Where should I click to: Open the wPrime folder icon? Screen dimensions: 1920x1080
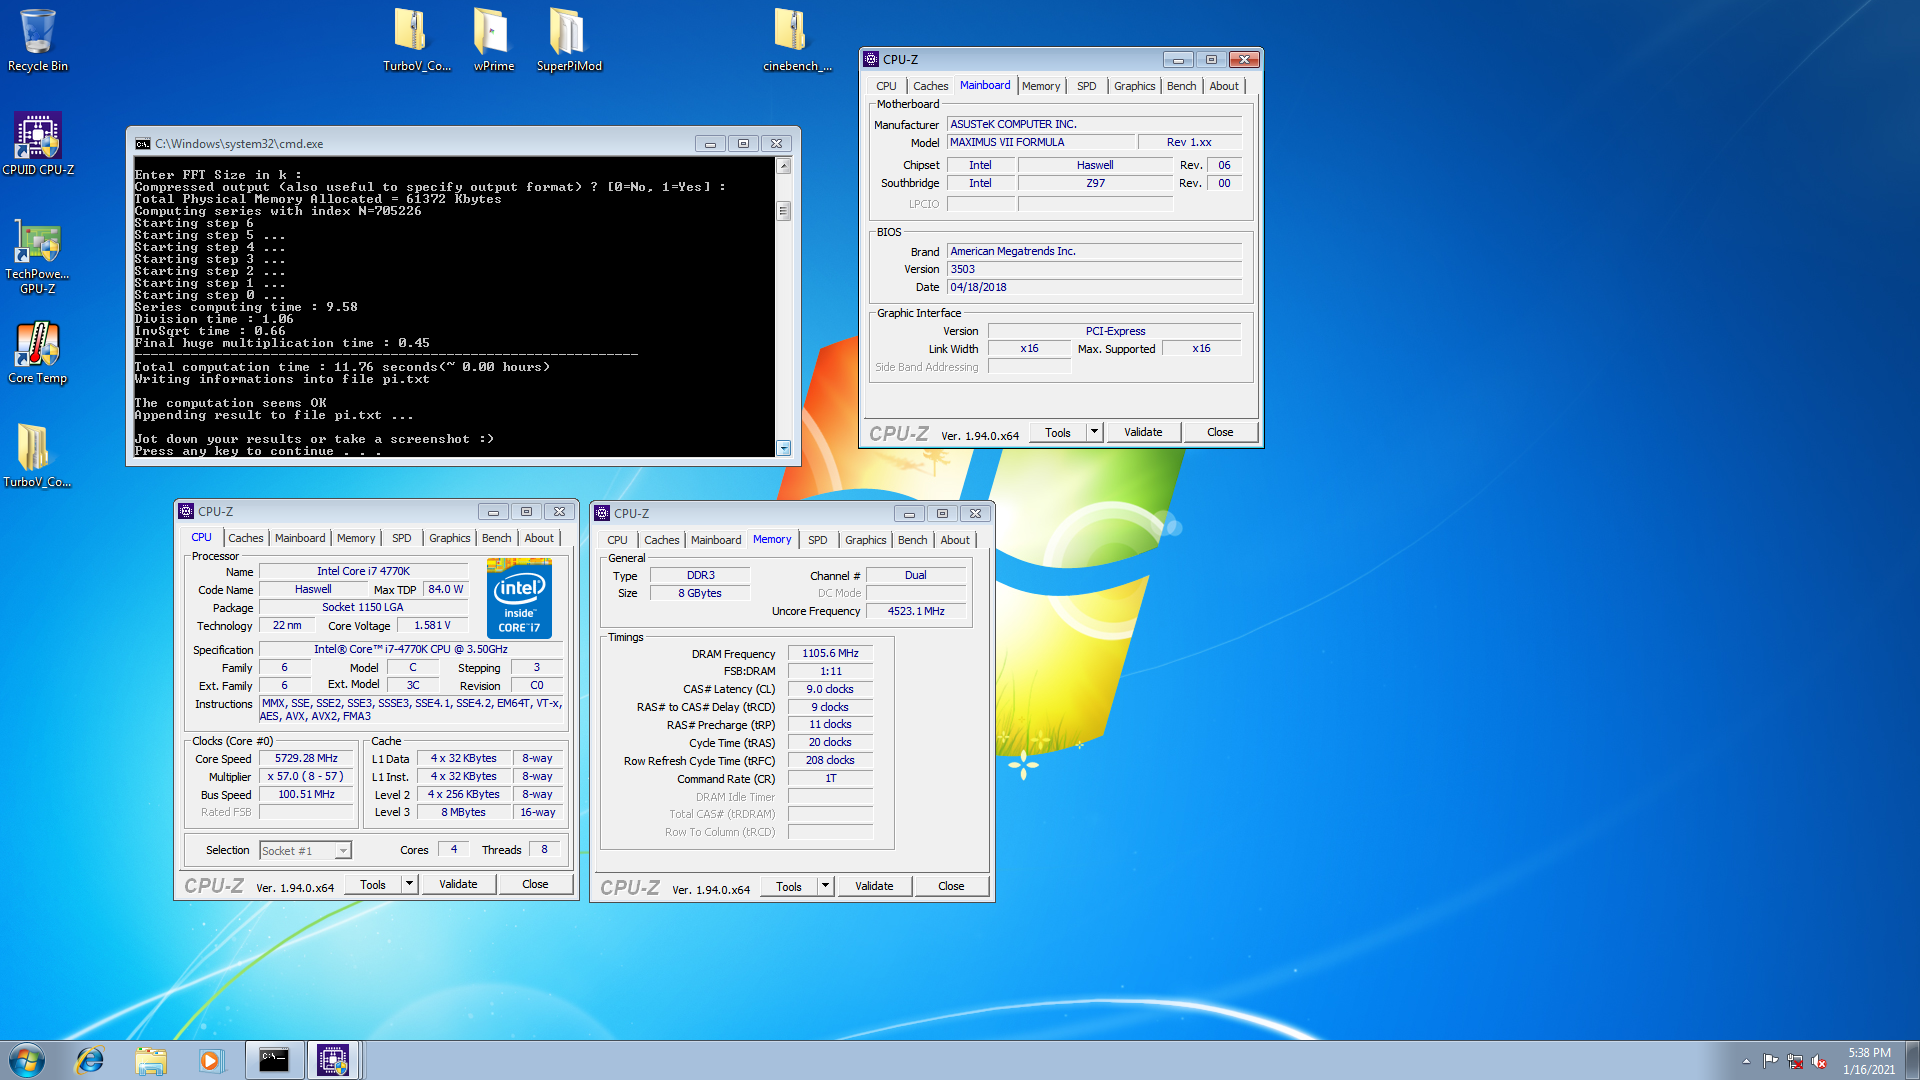[494, 40]
